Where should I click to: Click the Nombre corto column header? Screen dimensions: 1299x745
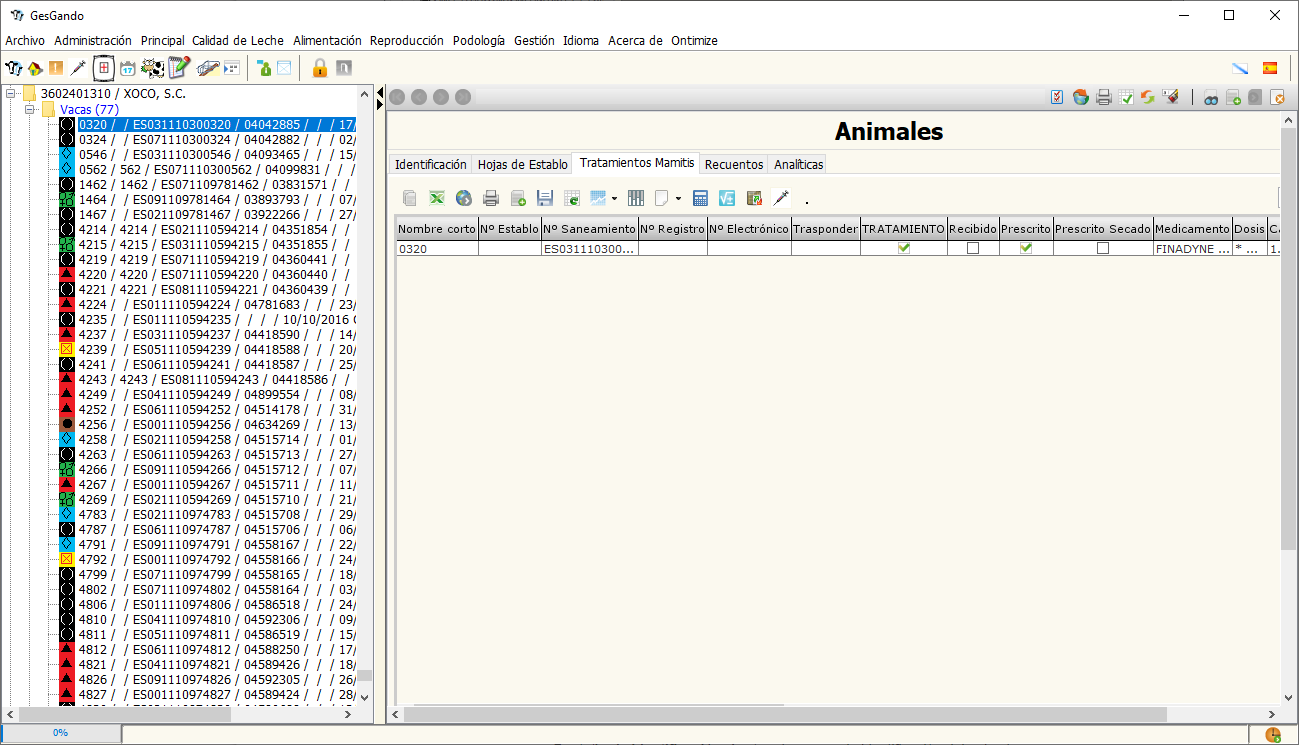click(x=437, y=229)
